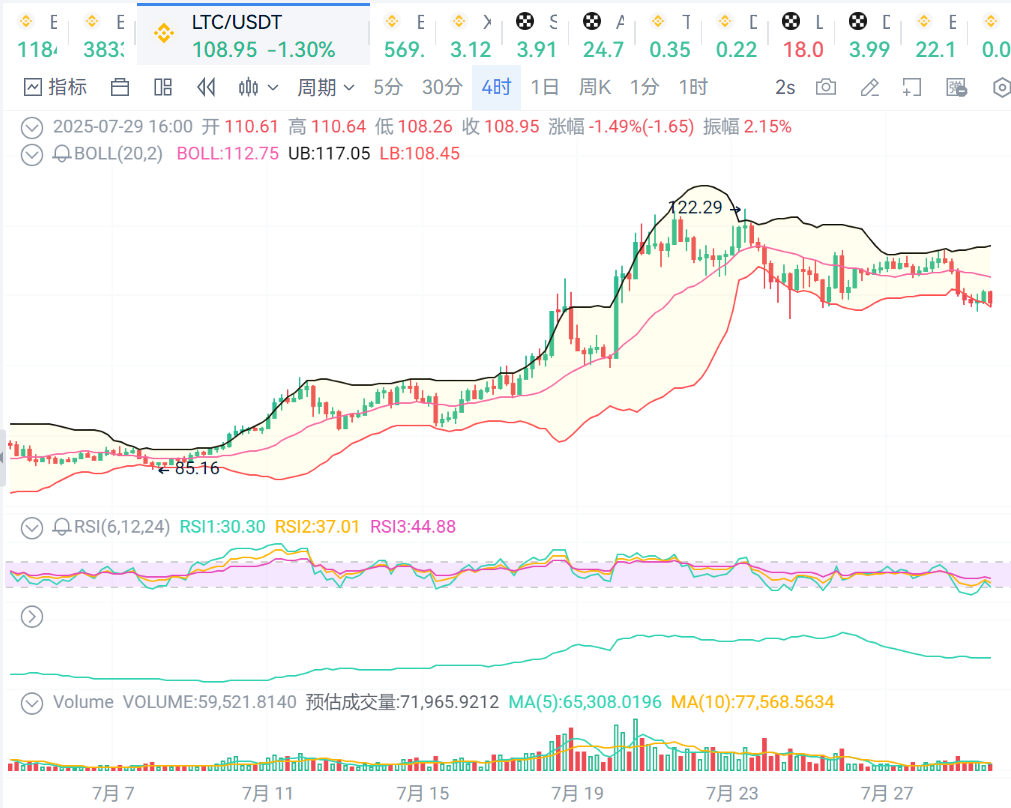
Task: Click the 振幅 2.15% amplitude value
Action: coord(747,126)
